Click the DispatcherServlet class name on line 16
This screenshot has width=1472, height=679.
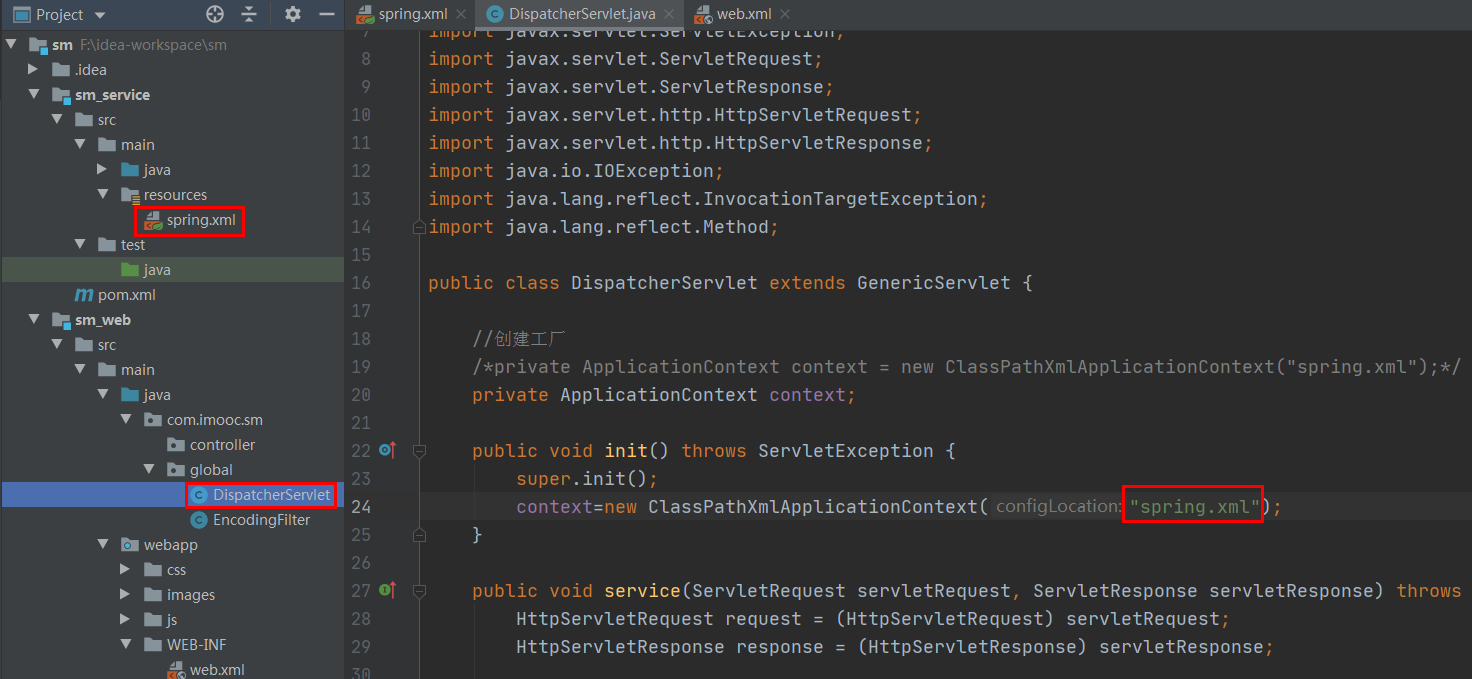[x=664, y=283]
